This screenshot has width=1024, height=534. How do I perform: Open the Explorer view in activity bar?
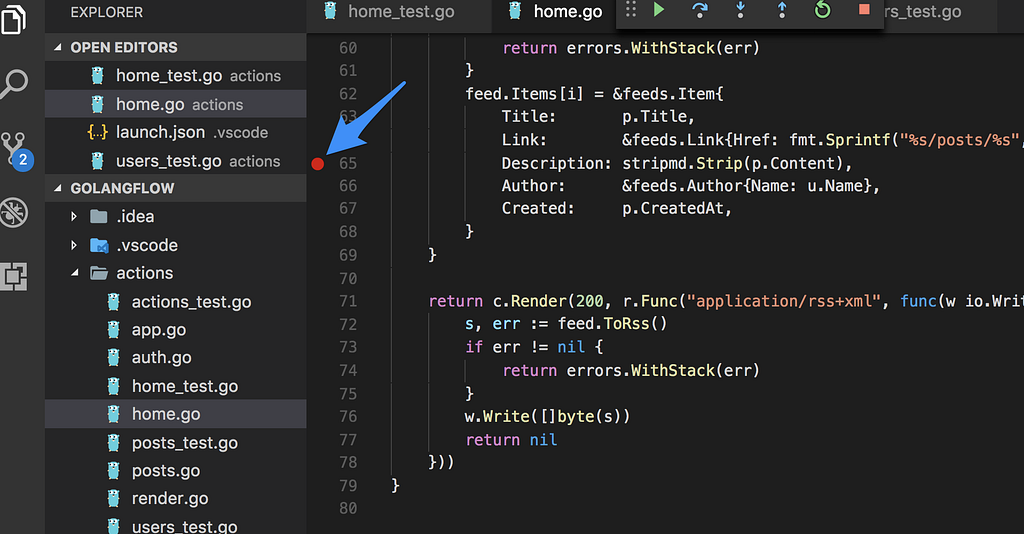(14, 18)
